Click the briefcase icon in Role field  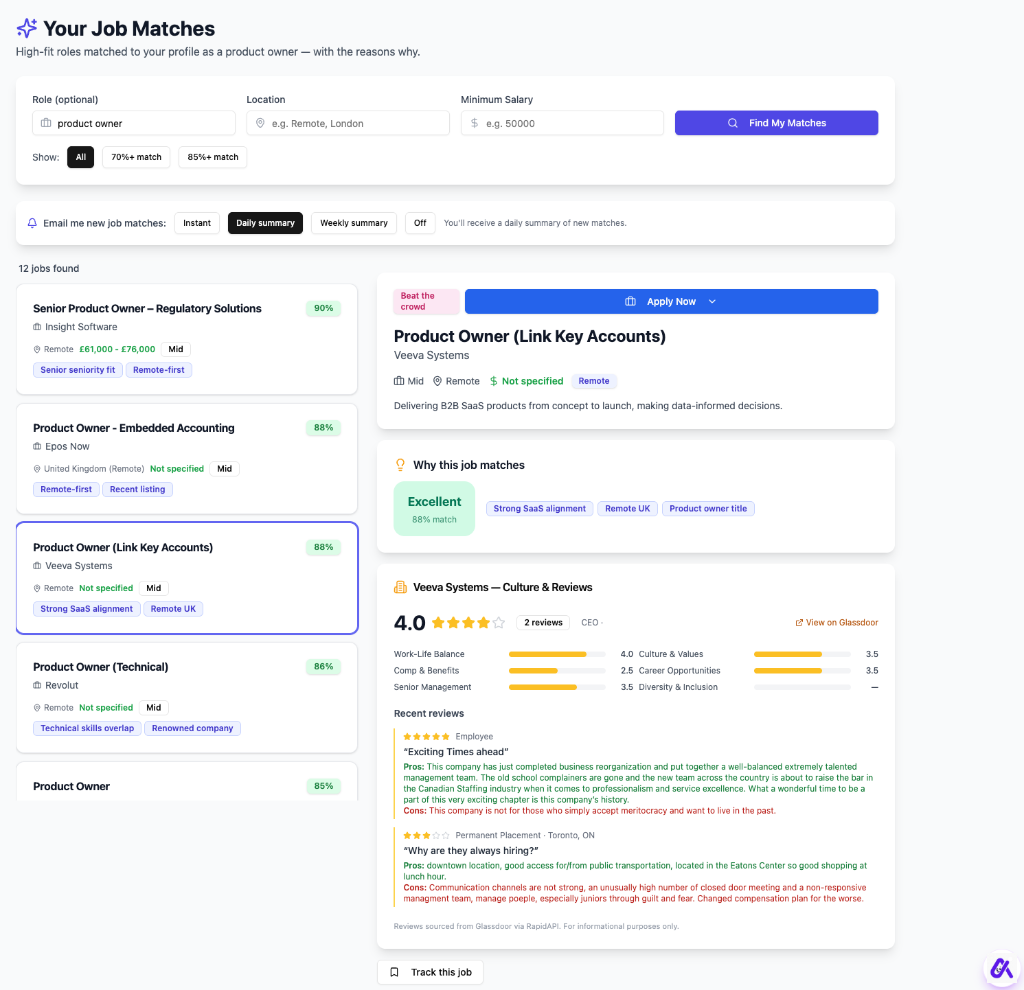pyautogui.click(x=46, y=123)
